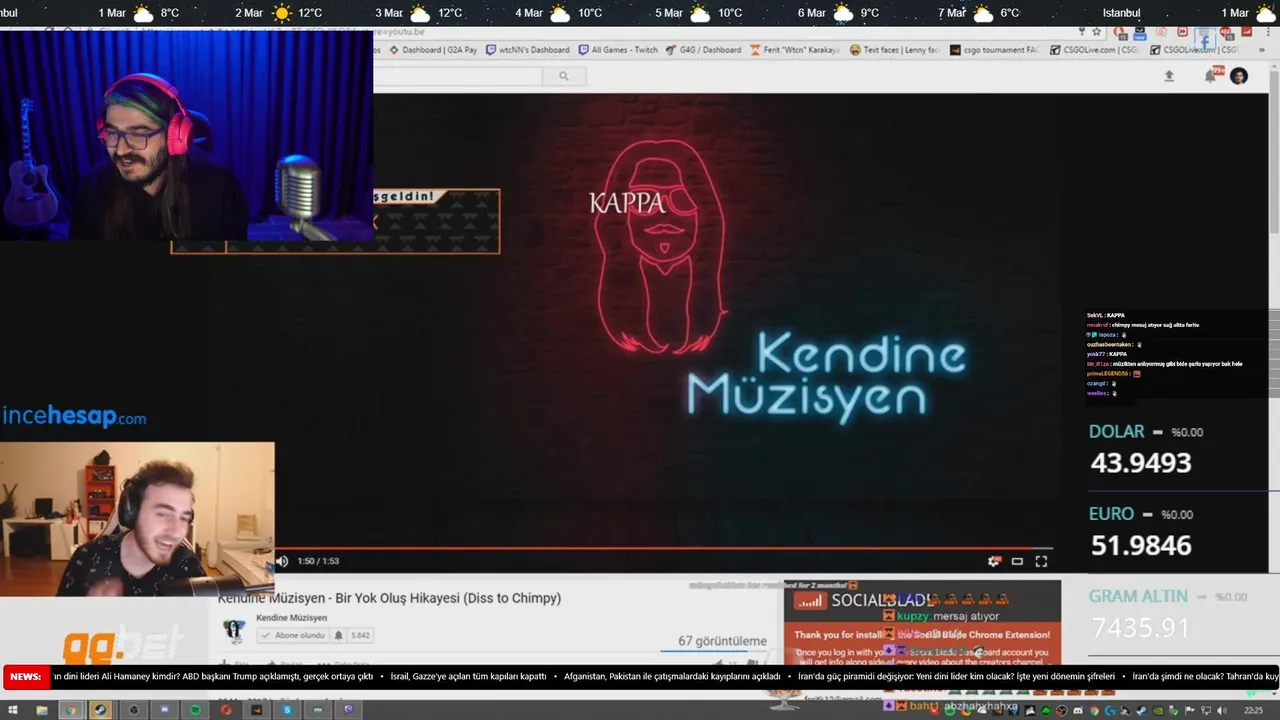Click the Social Blade extension logo

[x=862, y=600]
